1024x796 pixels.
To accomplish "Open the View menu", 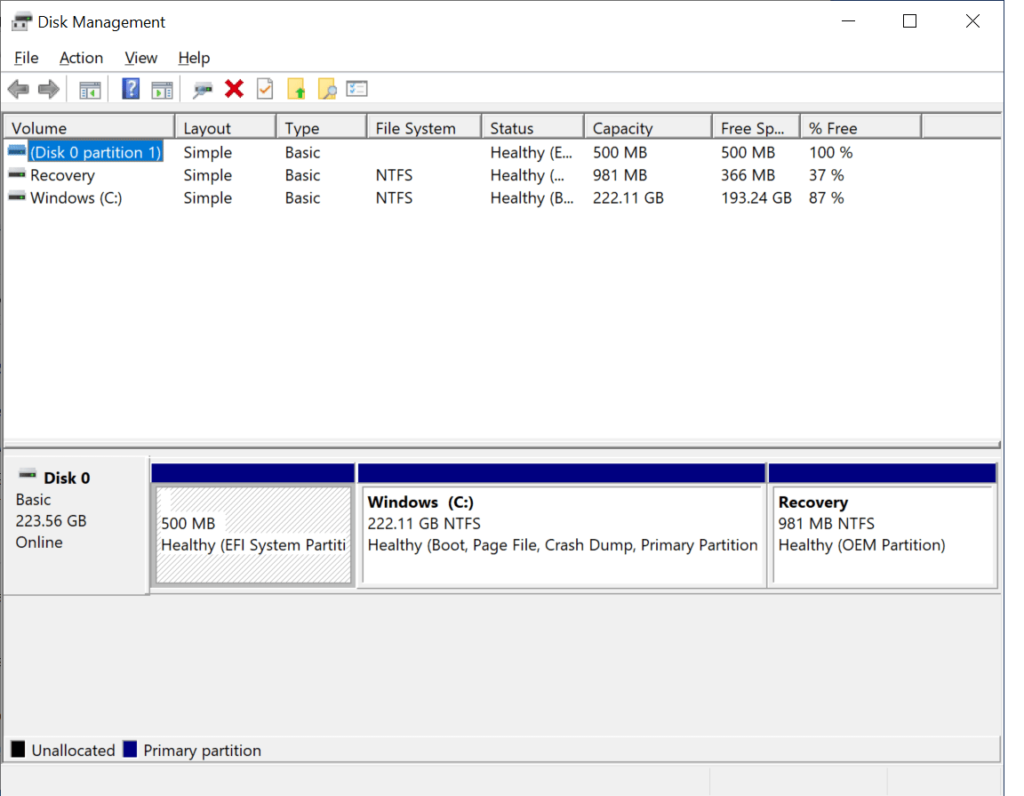I will [141, 58].
